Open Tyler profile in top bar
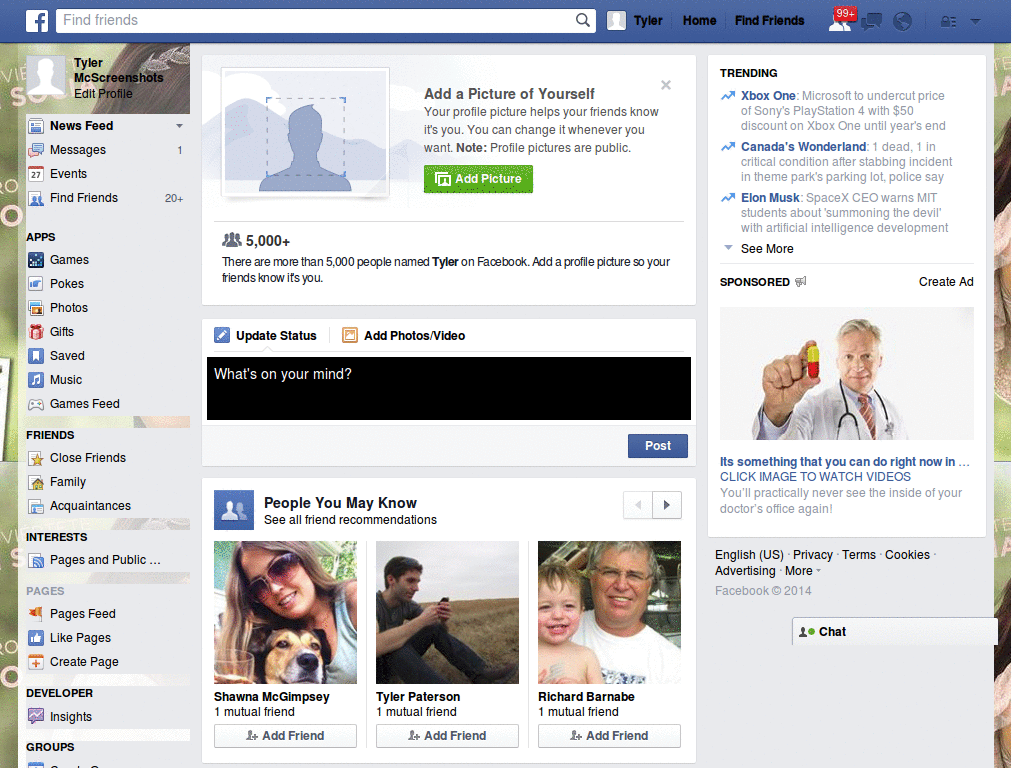 635,21
